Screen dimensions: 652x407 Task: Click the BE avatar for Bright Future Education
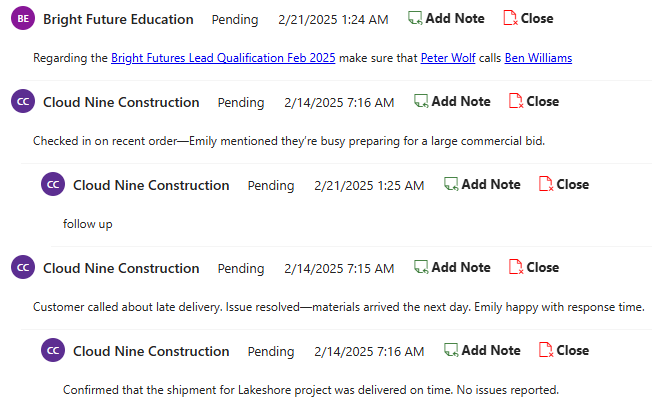coord(22,19)
